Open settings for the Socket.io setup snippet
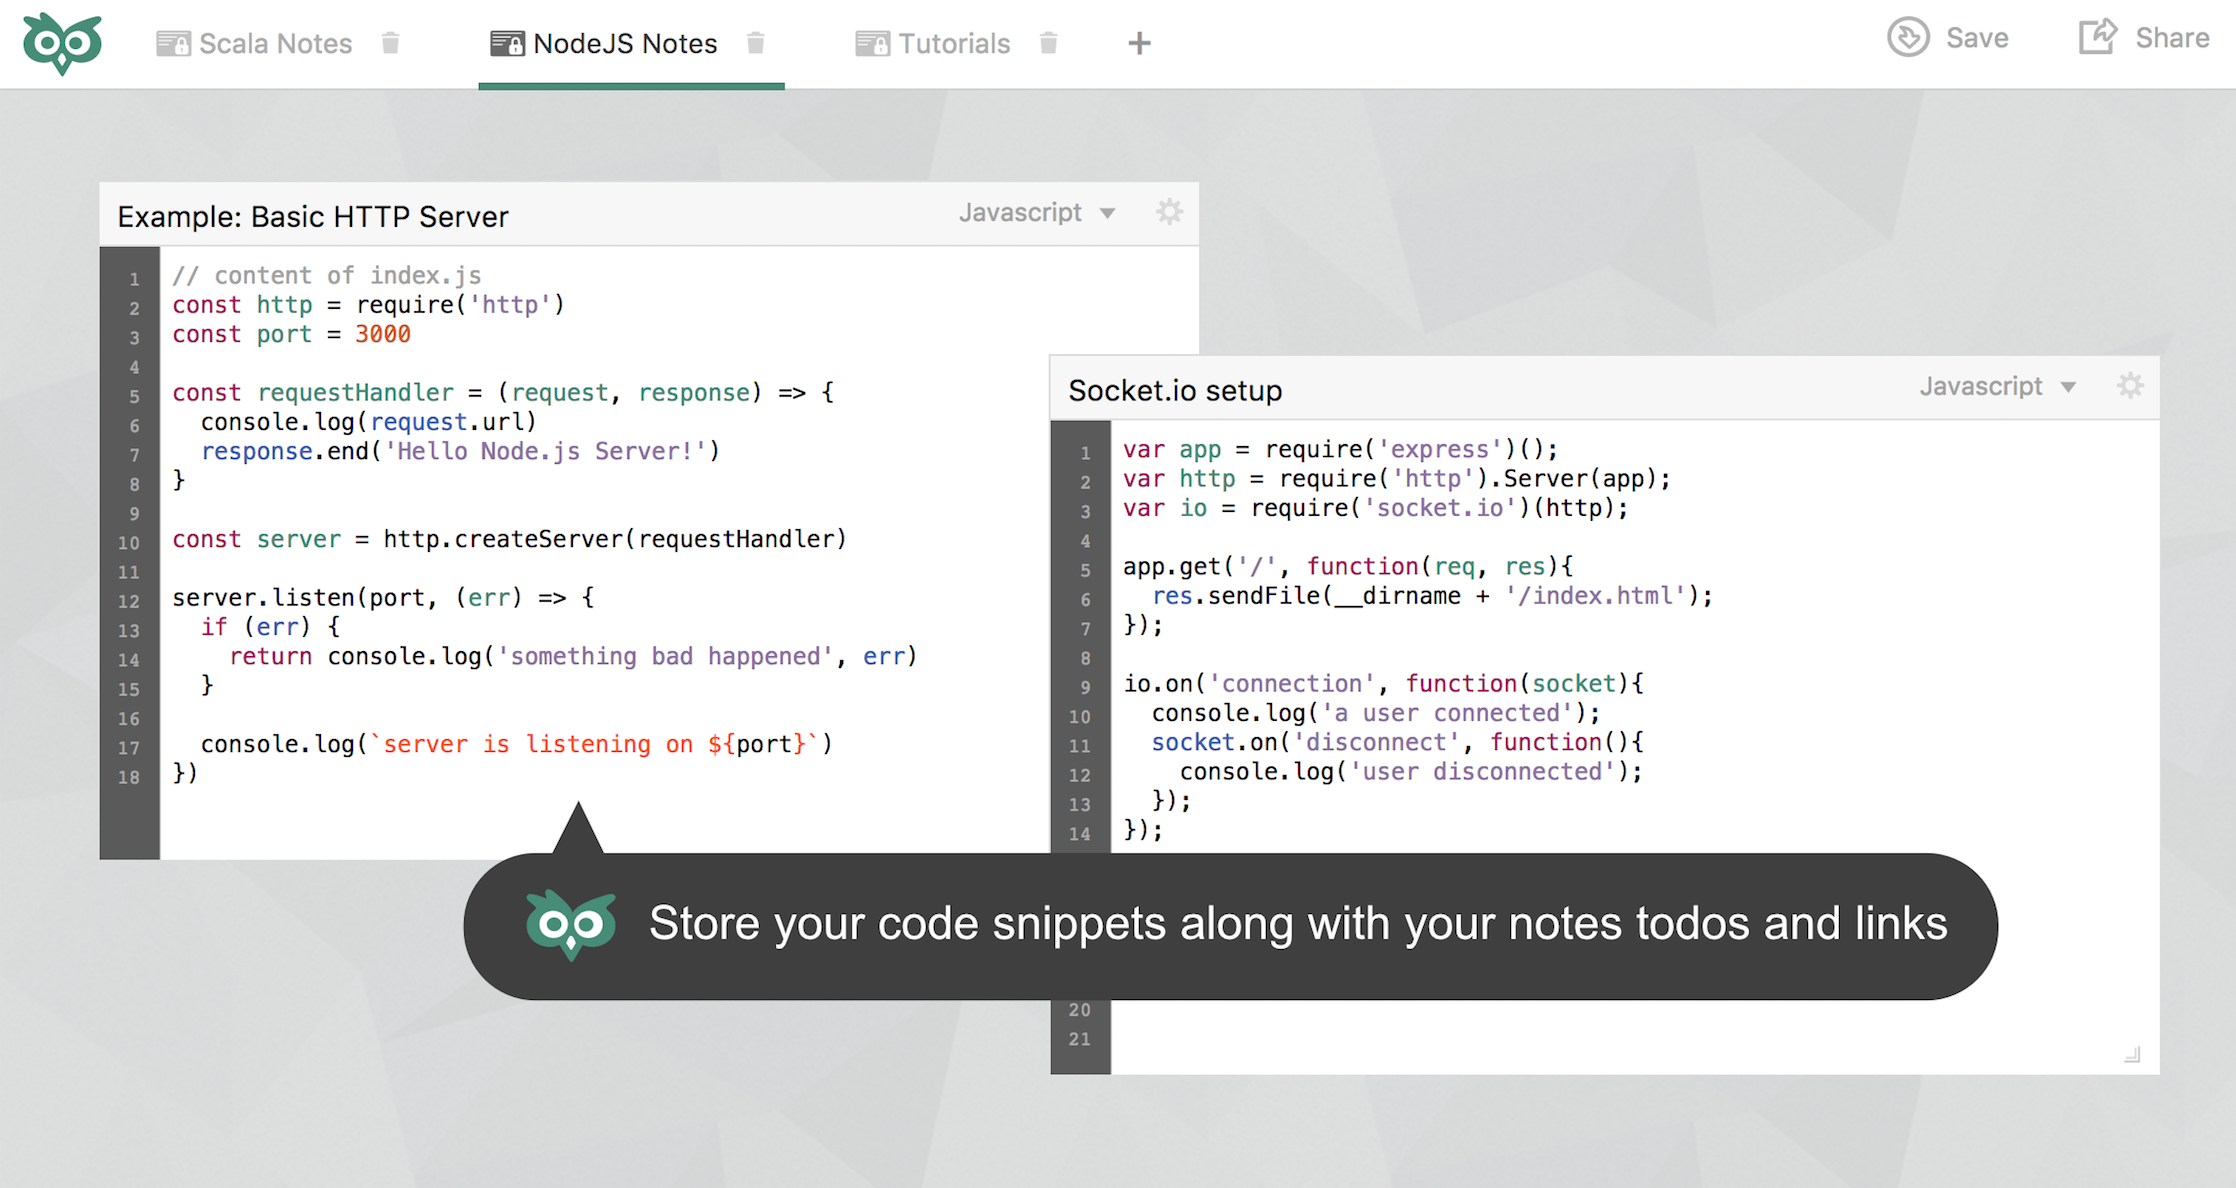Screen dimensions: 2236x1188 2130,387
